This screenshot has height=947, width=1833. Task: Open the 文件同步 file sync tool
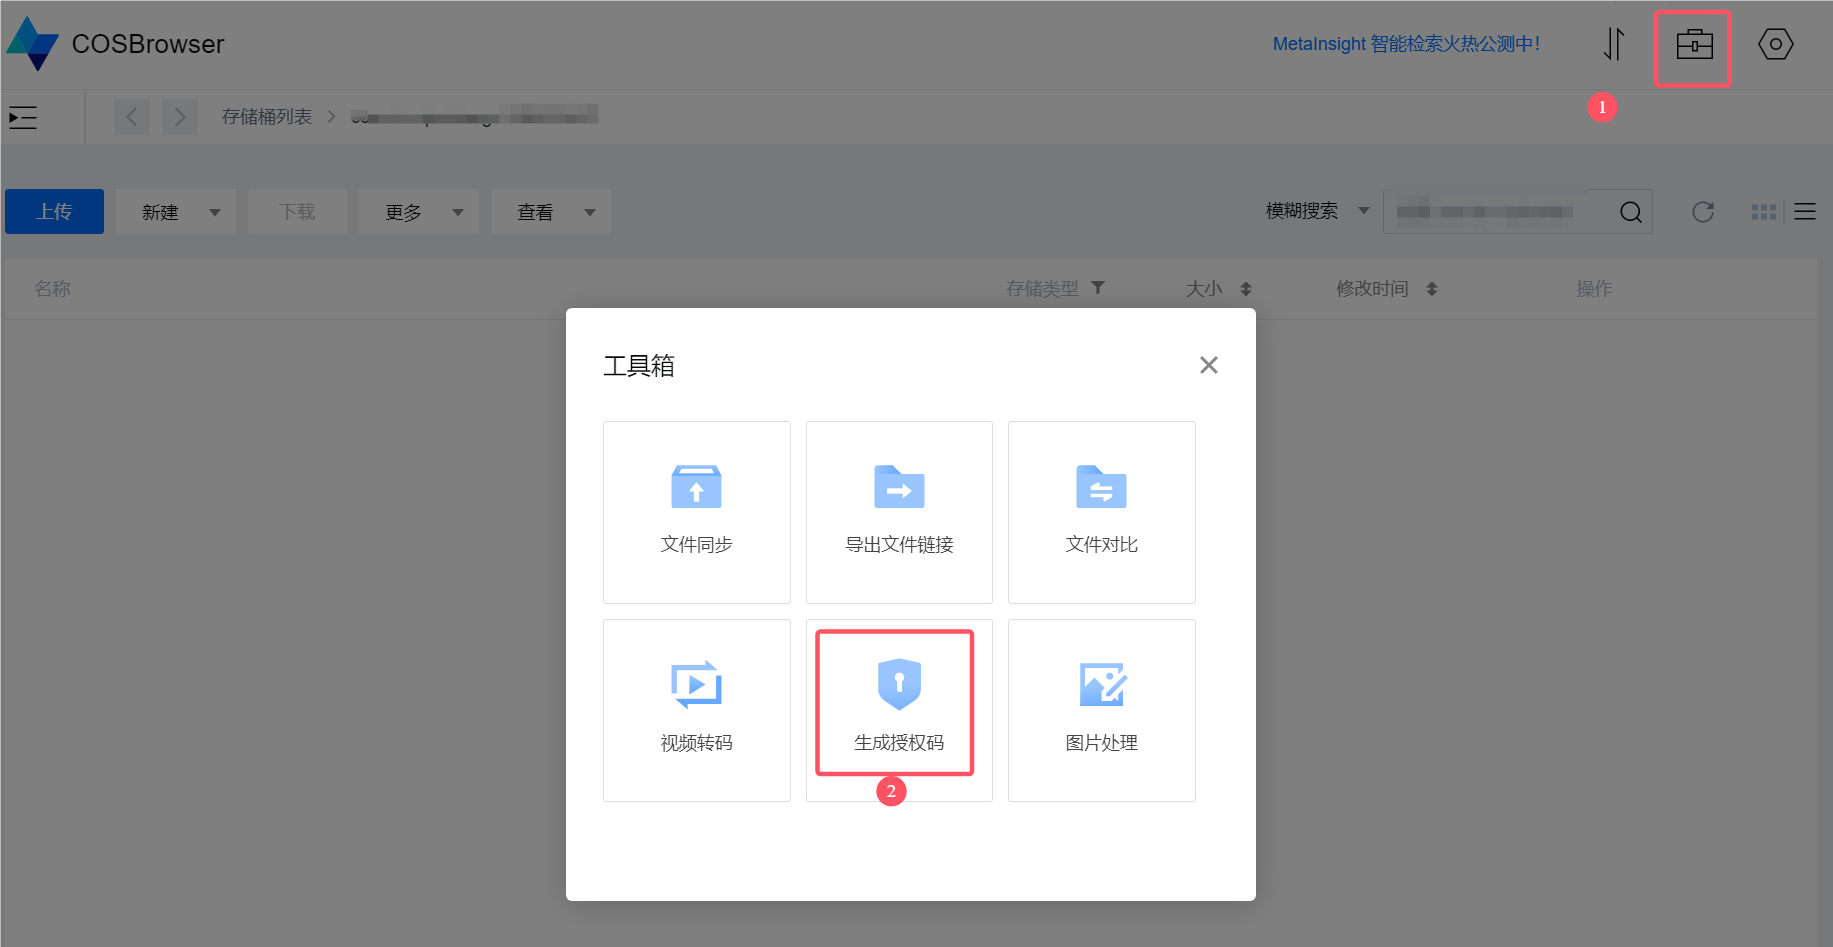[x=696, y=512]
